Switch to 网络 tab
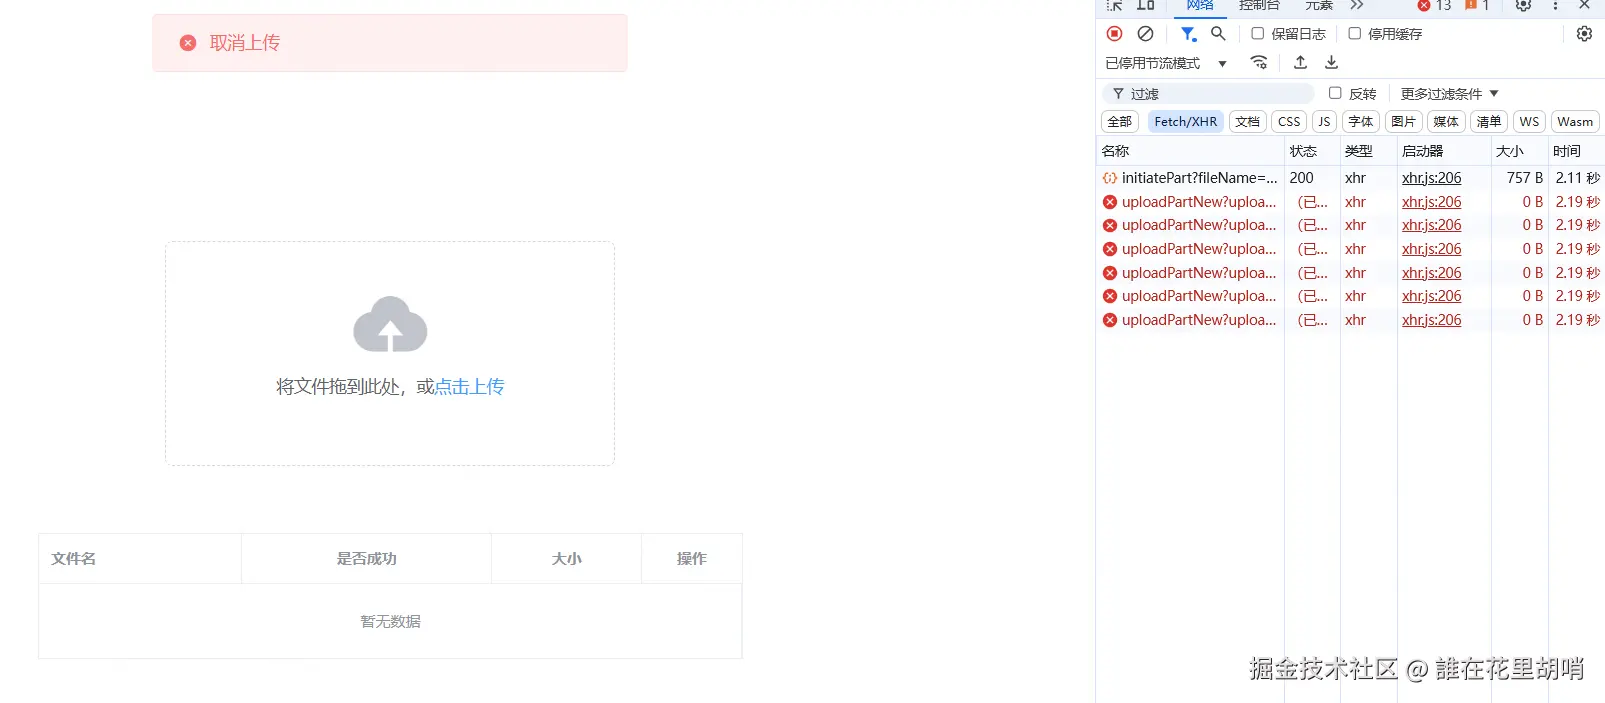 pos(1200,5)
